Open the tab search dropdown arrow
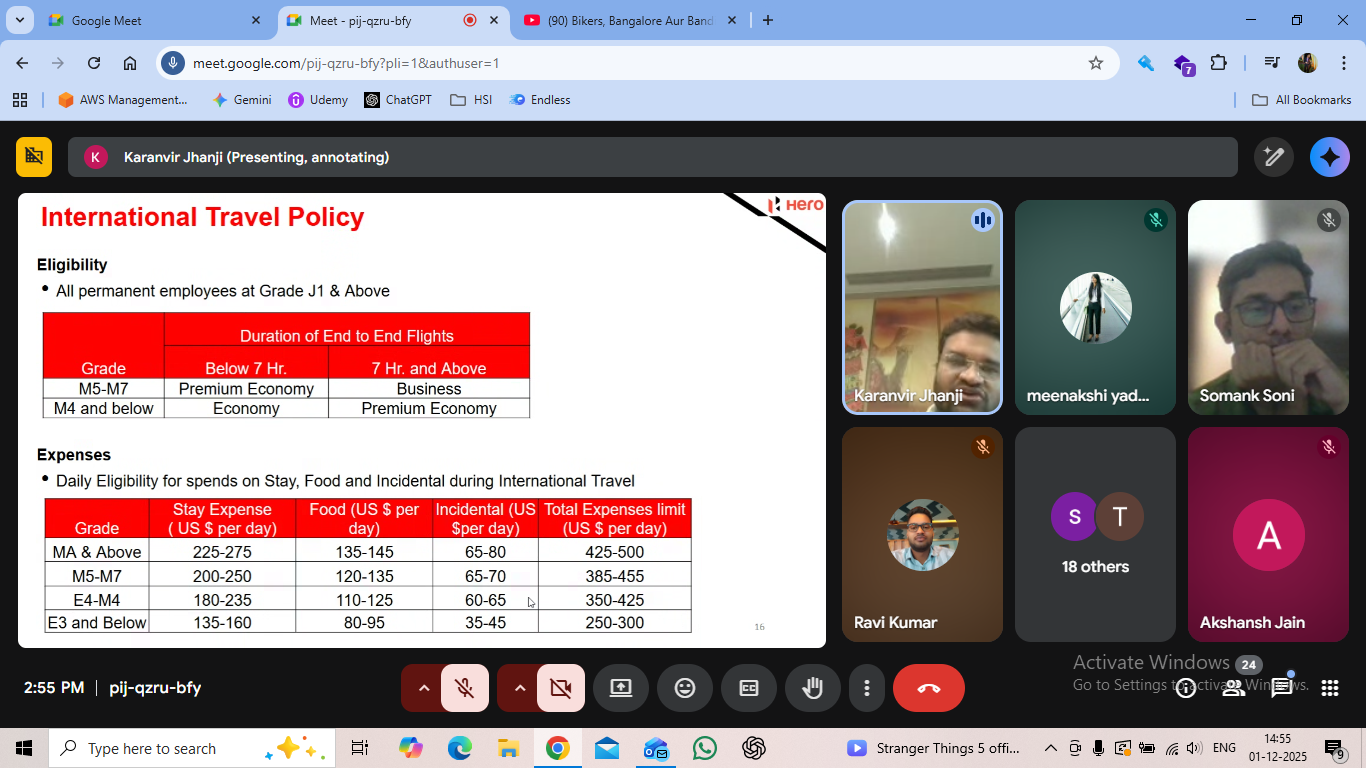 tap(19, 20)
